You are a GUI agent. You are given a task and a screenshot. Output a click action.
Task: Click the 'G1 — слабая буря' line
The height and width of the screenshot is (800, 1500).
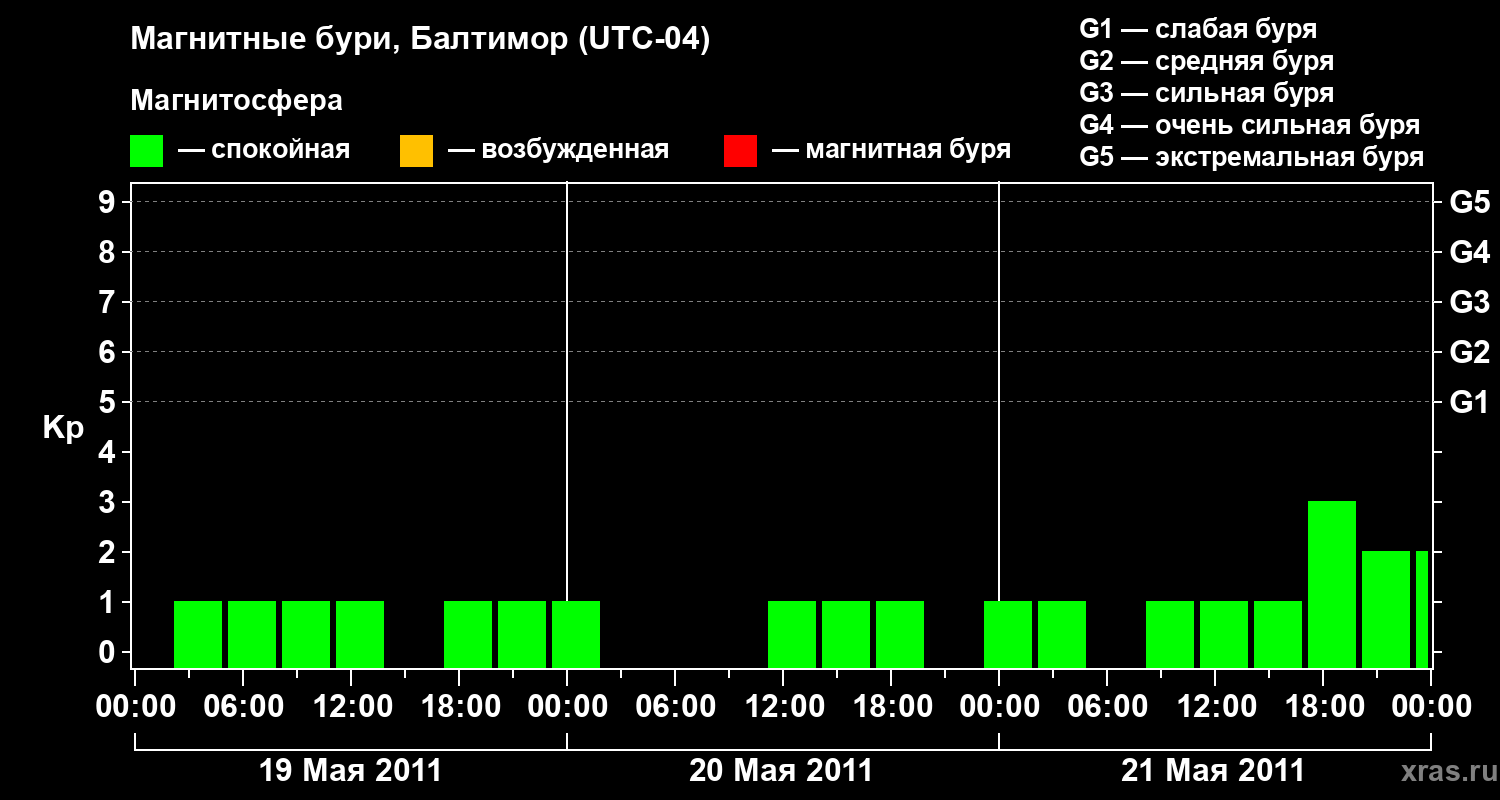1198,29
